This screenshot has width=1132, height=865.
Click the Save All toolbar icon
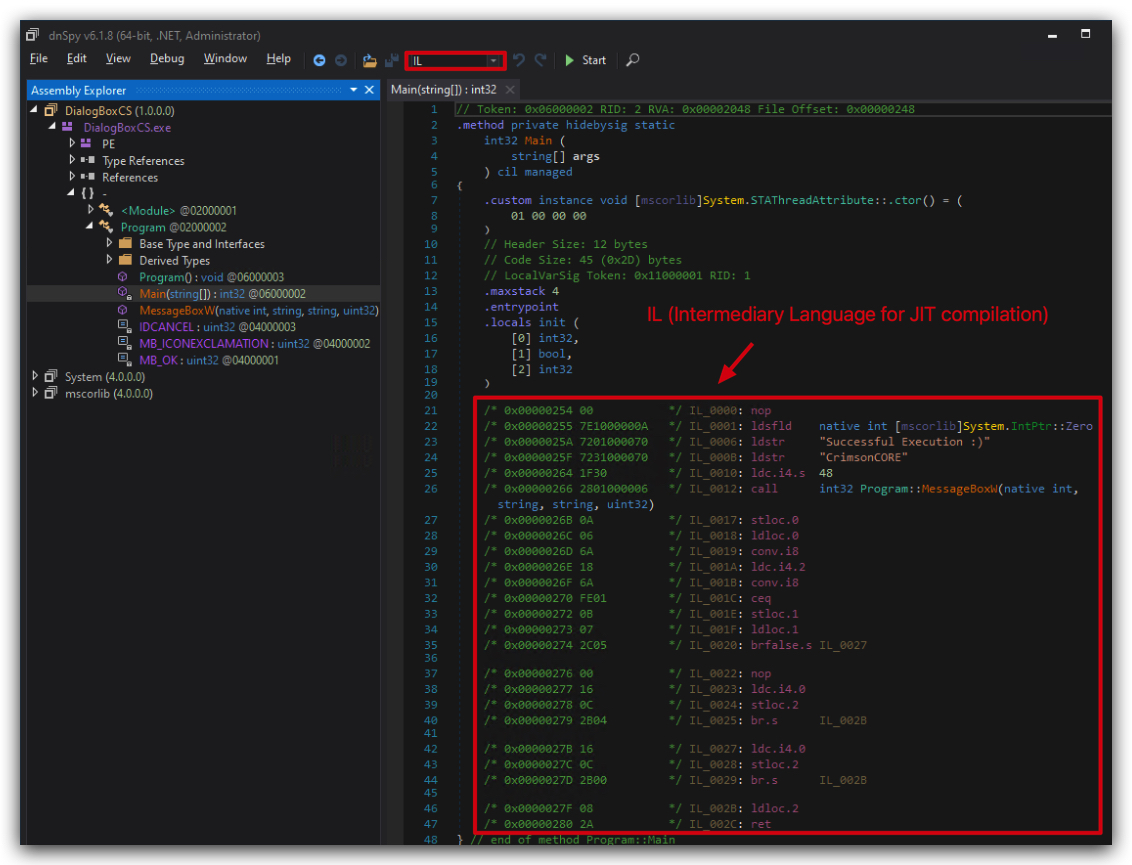tap(392, 61)
